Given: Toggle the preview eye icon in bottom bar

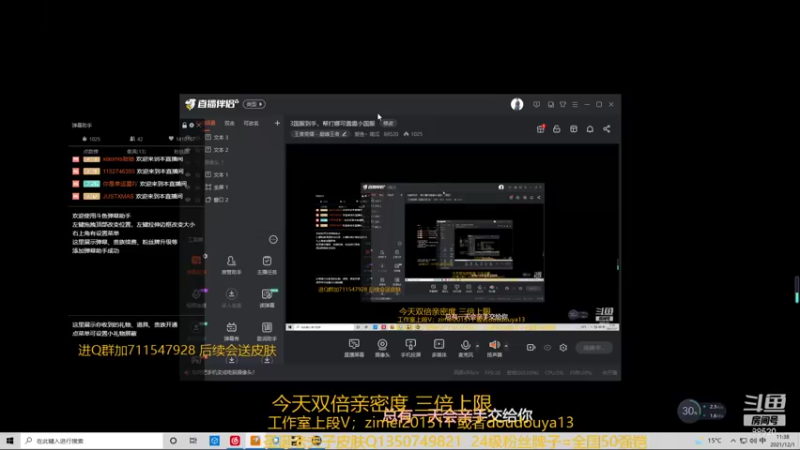Looking at the screenshot, I should pos(547,347).
